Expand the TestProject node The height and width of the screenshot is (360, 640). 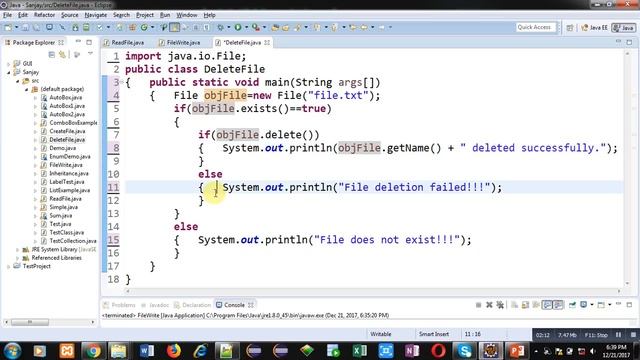9,266
